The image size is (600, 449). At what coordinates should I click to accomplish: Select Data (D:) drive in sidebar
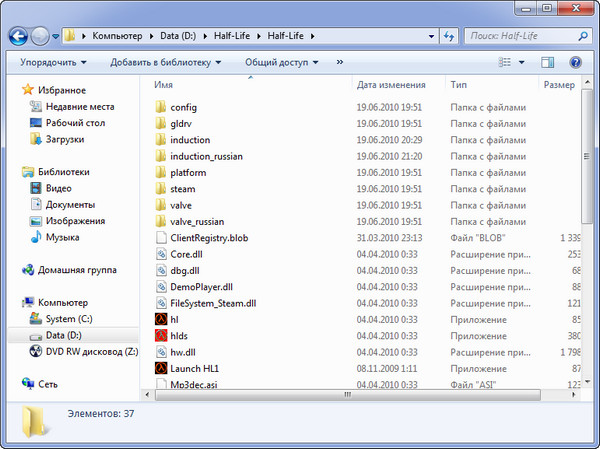tap(64, 335)
